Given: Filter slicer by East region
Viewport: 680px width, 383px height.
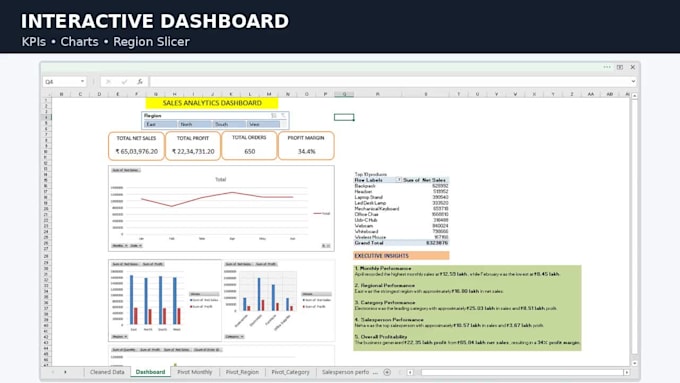Looking at the screenshot, I should [160, 124].
